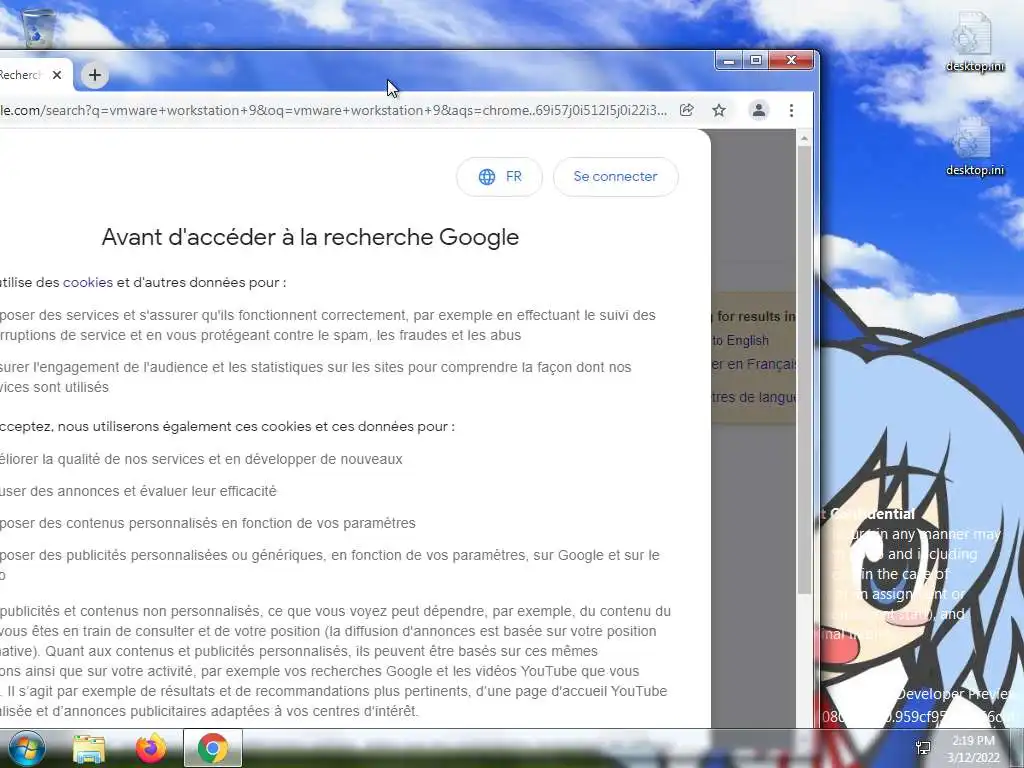Click the address bar URL
The width and height of the screenshot is (1024, 768).
pos(333,110)
